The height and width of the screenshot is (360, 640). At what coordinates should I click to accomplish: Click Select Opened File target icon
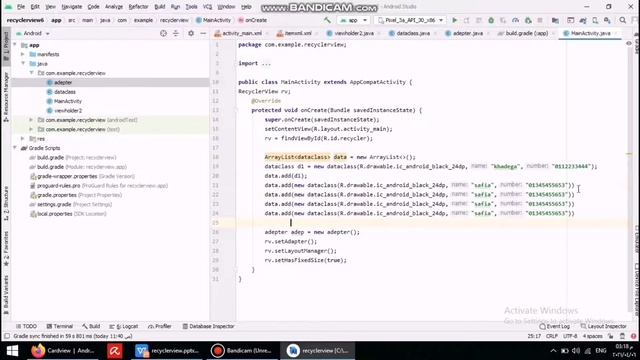pos(163,33)
